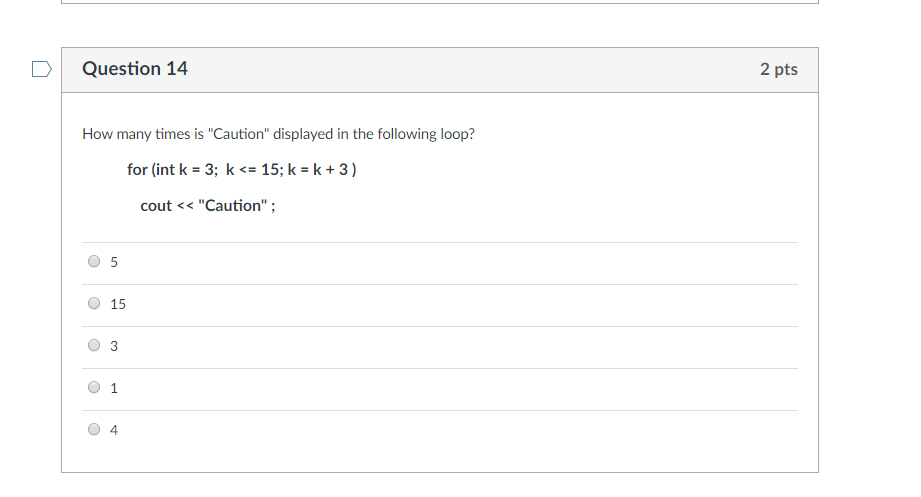Flag Question 14 for review
The height and width of the screenshot is (497, 921).
[x=40, y=70]
